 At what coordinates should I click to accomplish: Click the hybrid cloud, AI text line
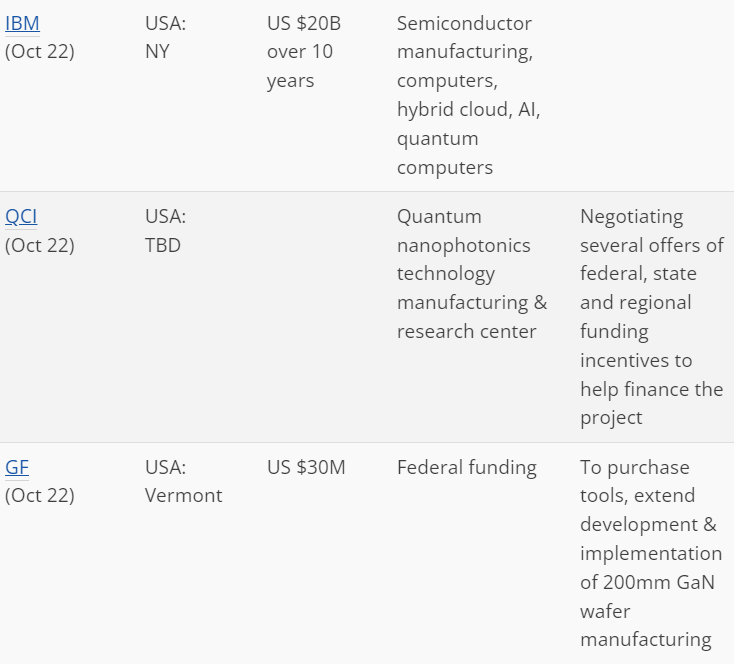(x=469, y=110)
